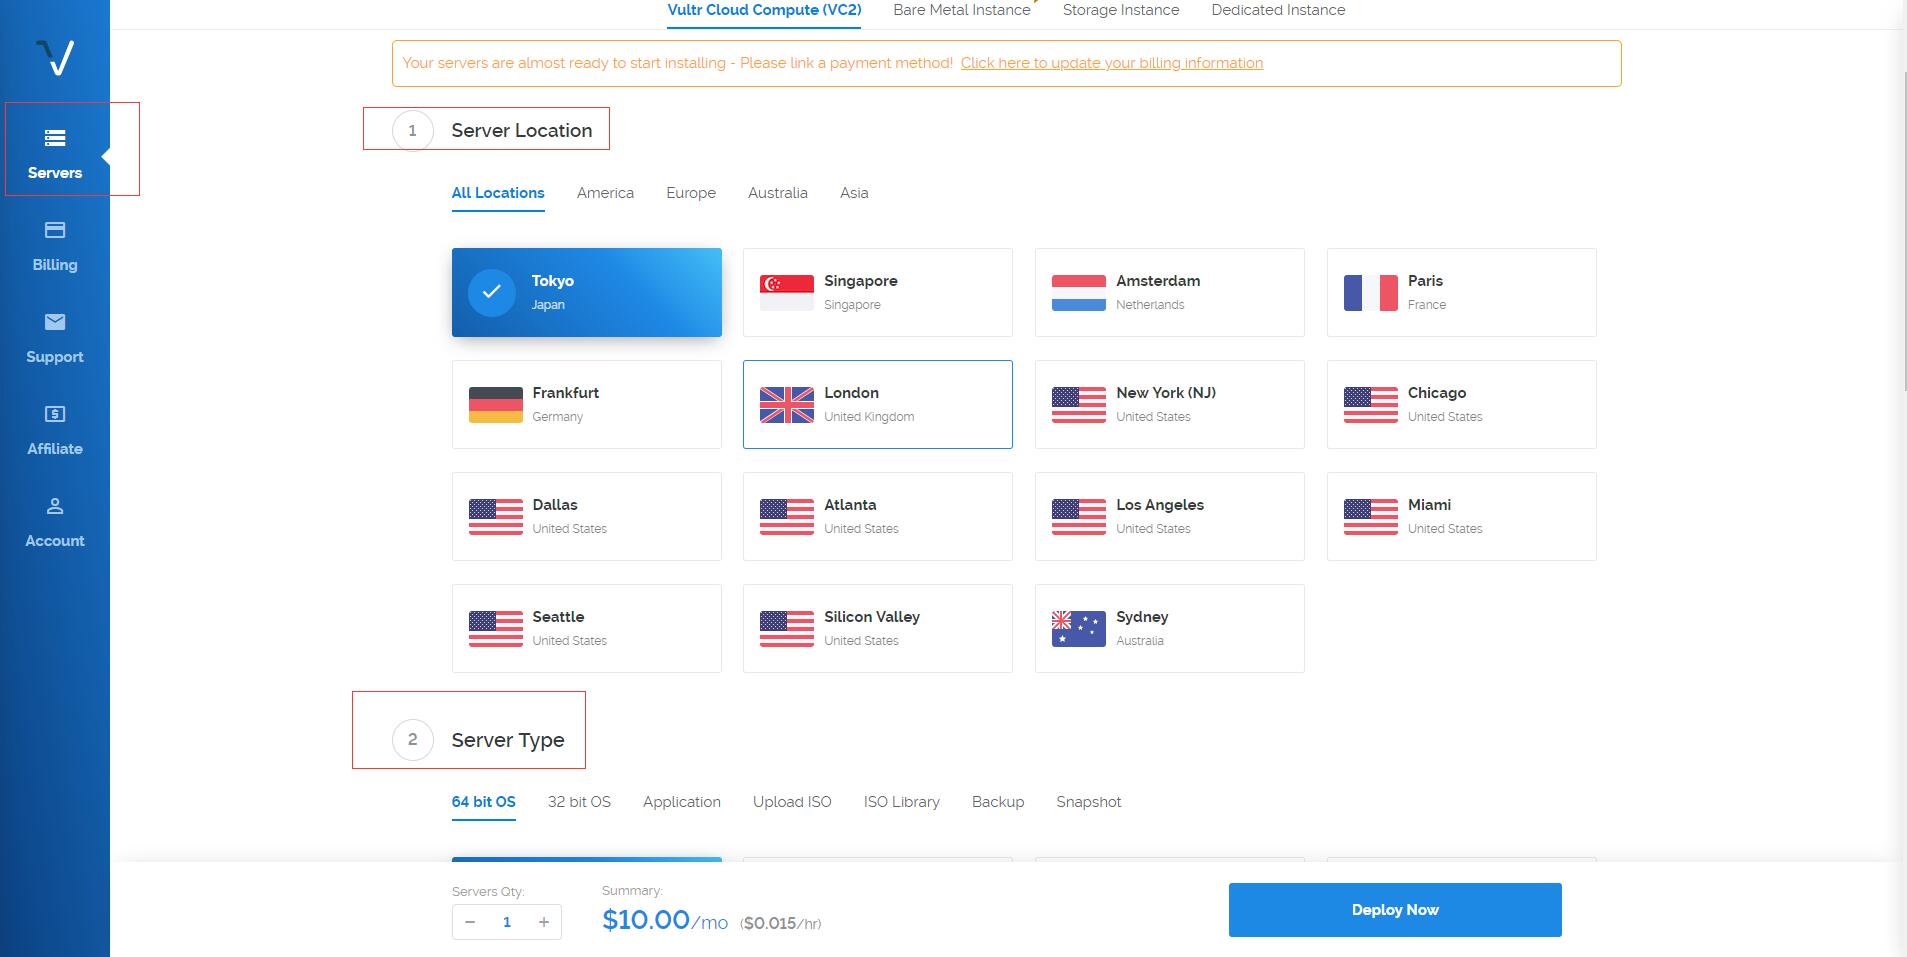The height and width of the screenshot is (957, 1907).
Task: Click the UK flag on the London card
Action: 787,404
